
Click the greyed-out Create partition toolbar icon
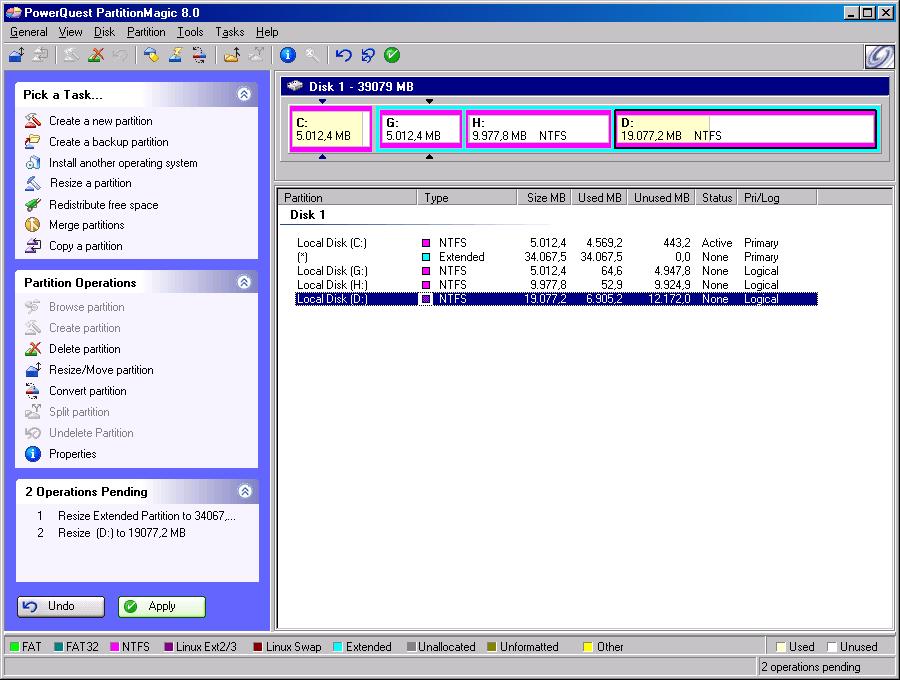point(71,55)
